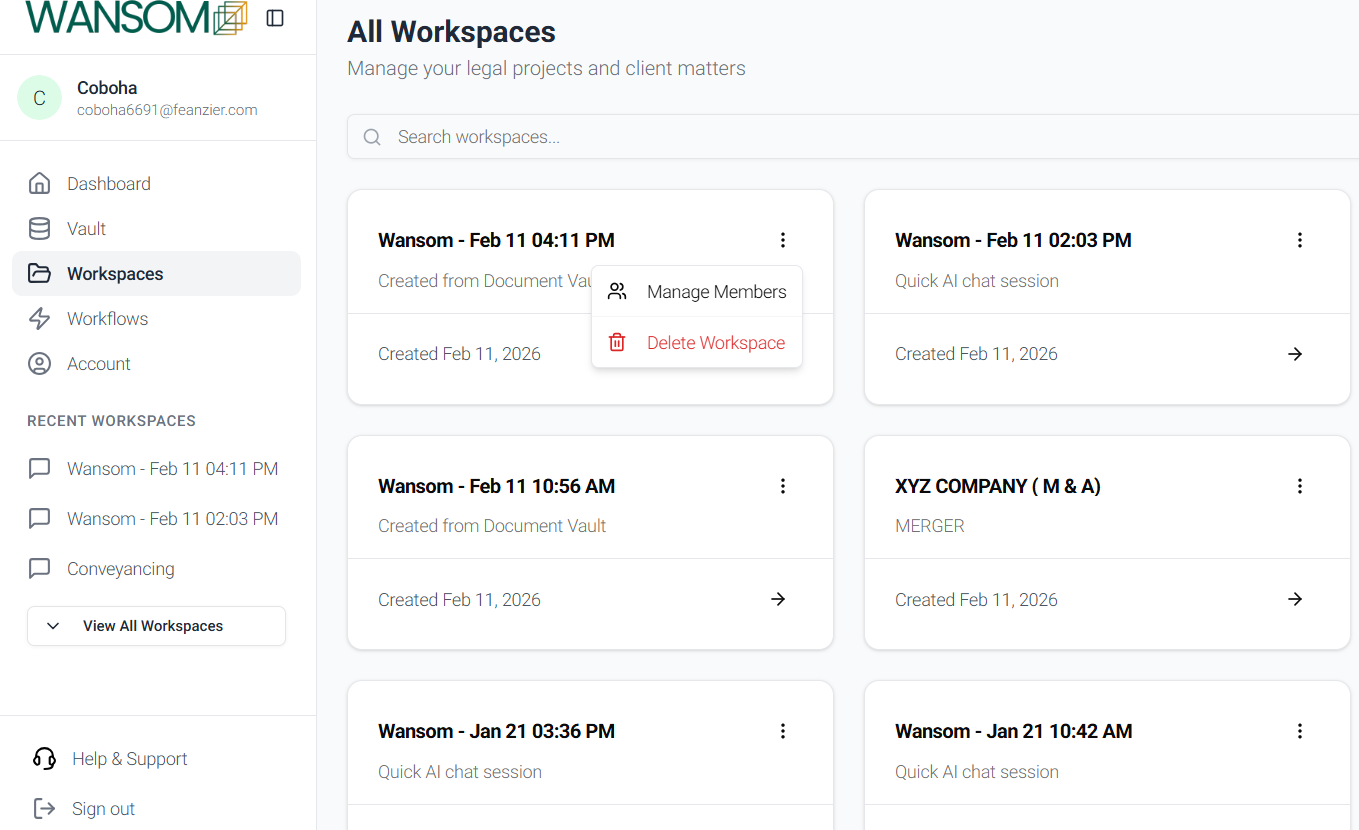
Task: Open options menu for XYZ COMPANY workspace
Action: coord(1300,486)
